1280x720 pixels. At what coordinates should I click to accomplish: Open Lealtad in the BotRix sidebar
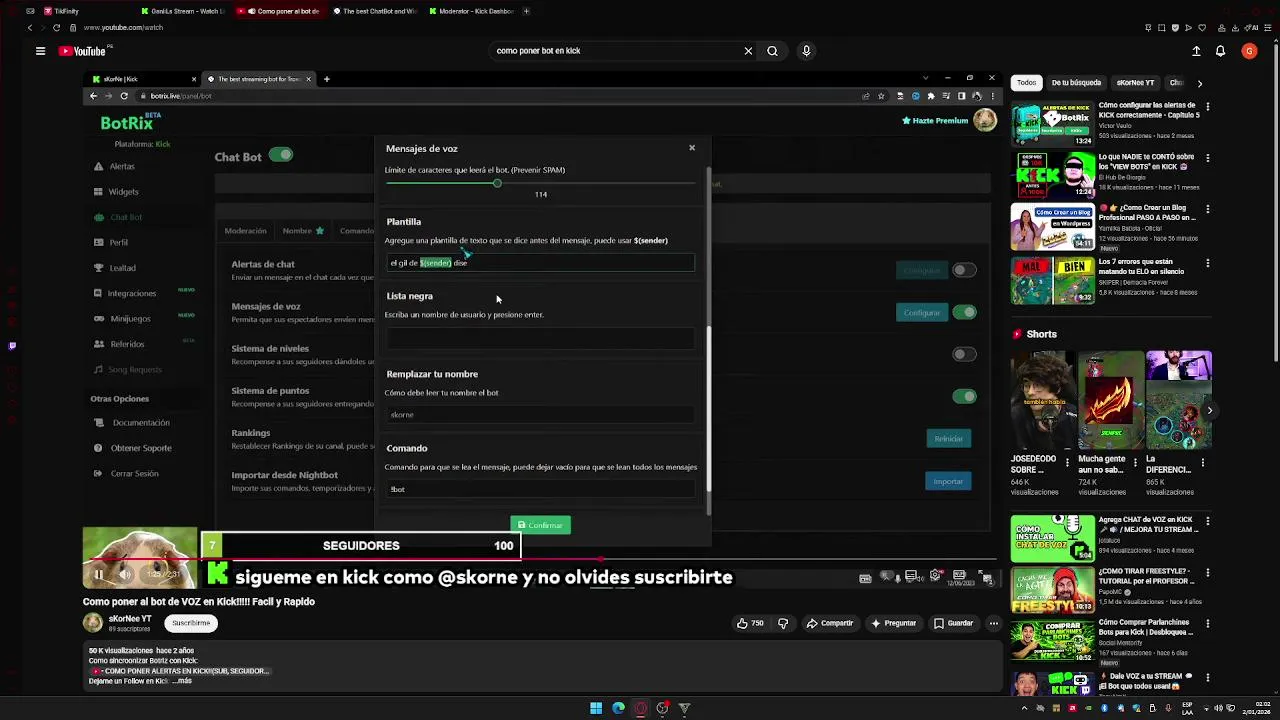pos(122,268)
